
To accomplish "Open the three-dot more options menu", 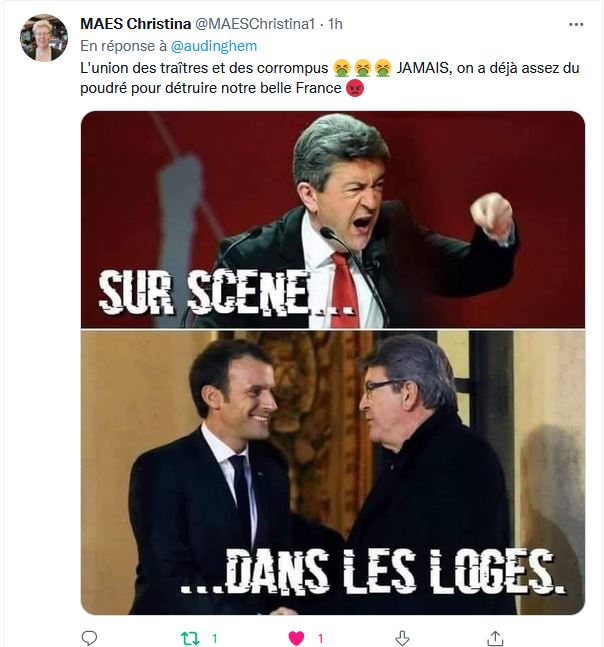I will pyautogui.click(x=576, y=24).
